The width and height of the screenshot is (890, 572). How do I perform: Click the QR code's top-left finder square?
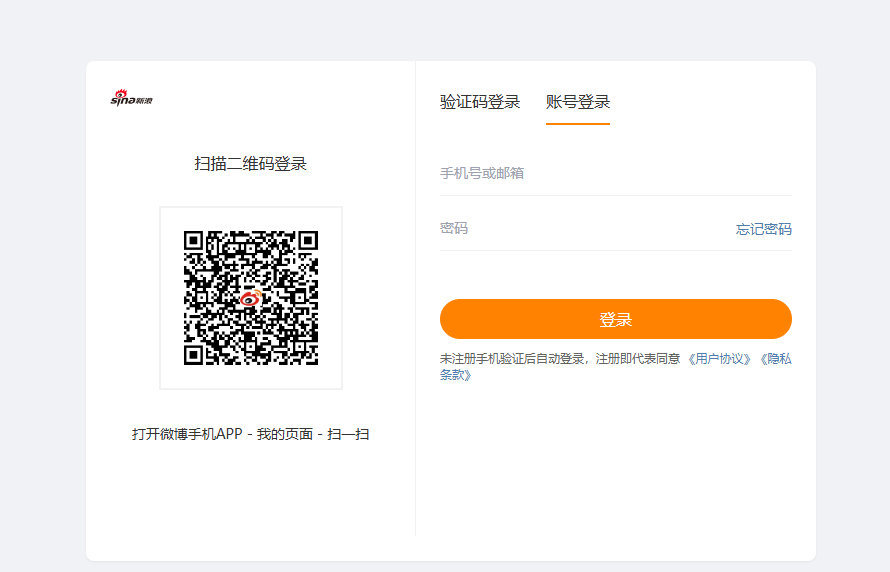(194, 241)
